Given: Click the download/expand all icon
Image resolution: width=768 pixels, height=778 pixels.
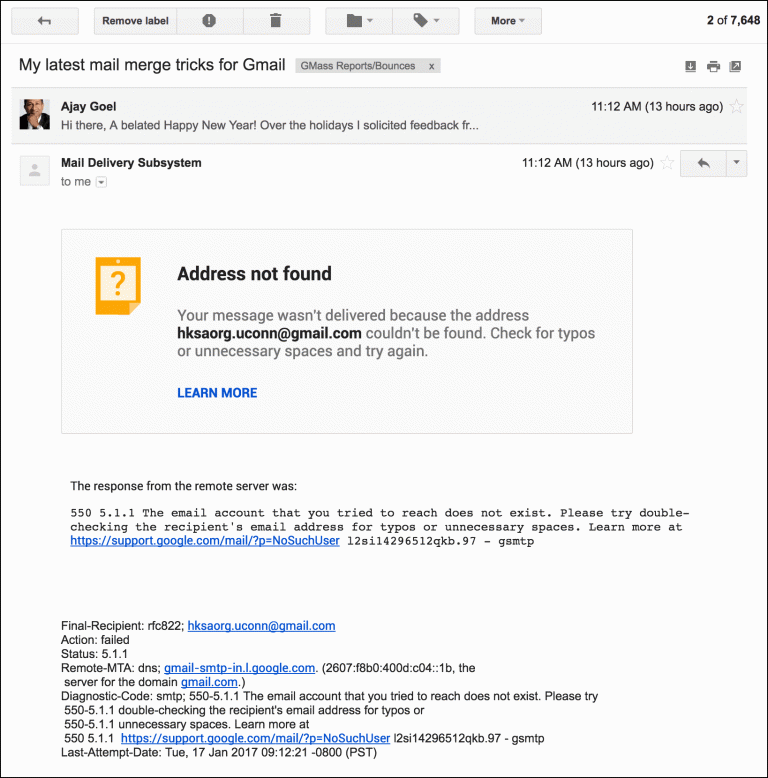Looking at the screenshot, I should (x=690, y=66).
